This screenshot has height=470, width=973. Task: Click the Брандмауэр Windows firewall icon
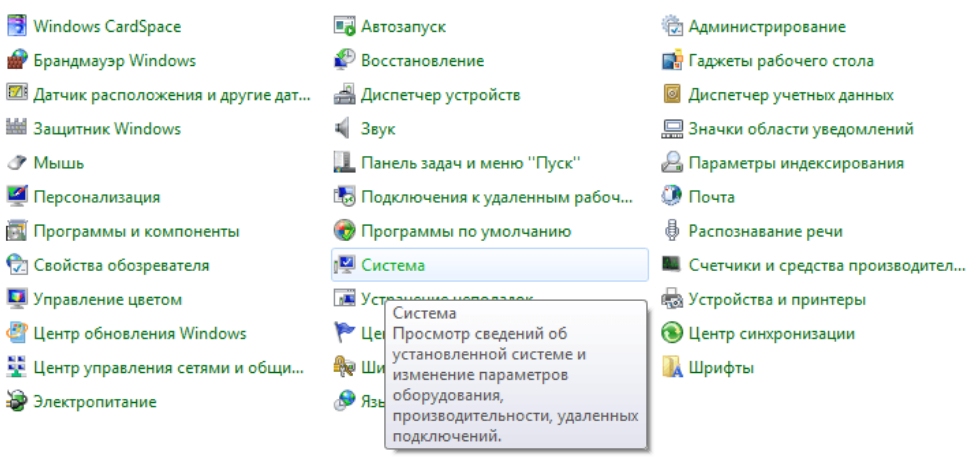(x=17, y=61)
